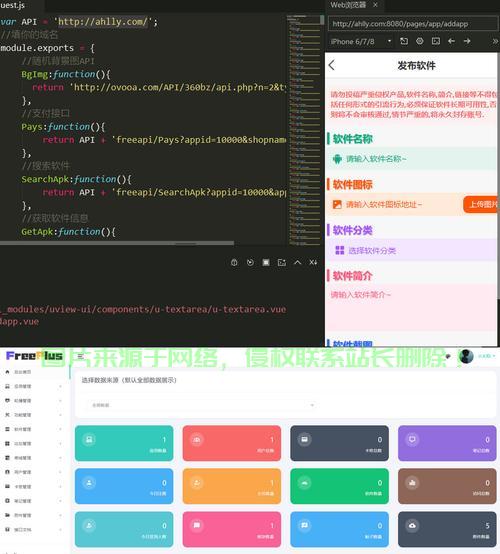The image size is (500, 554).
Task: Click the up-arrow icon in console toolbar
Action: 298,262
